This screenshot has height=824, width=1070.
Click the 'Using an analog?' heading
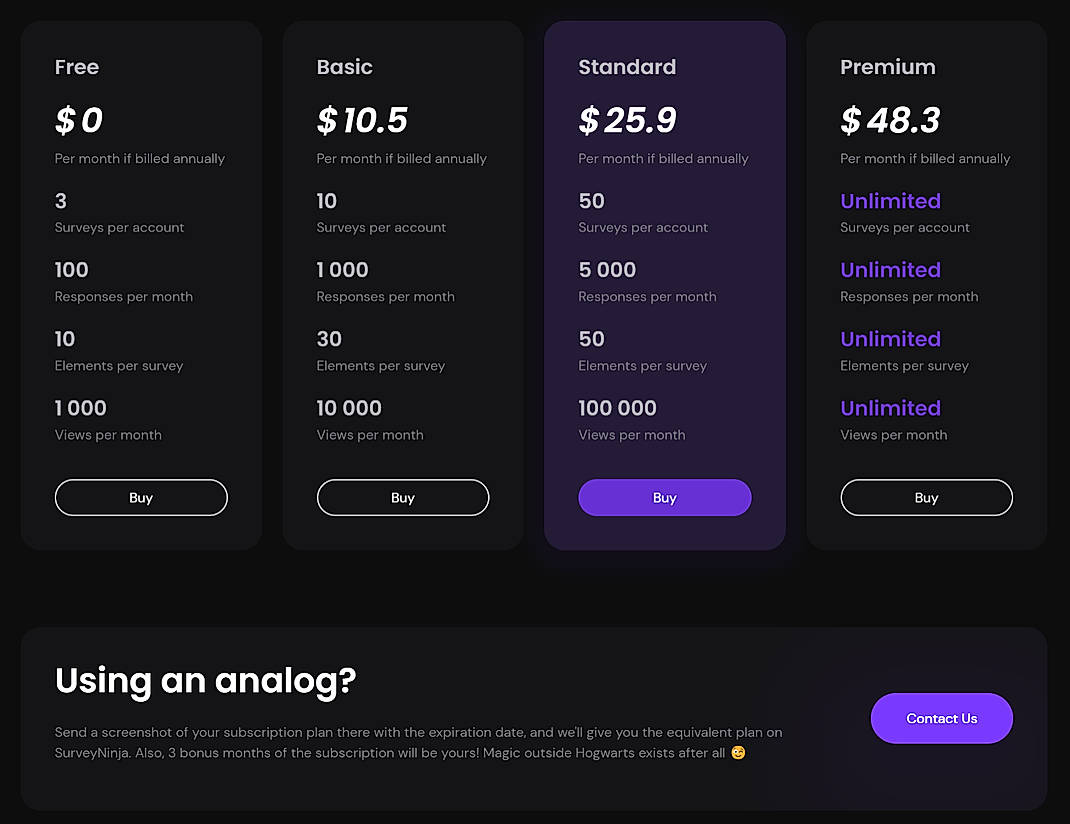coord(205,681)
